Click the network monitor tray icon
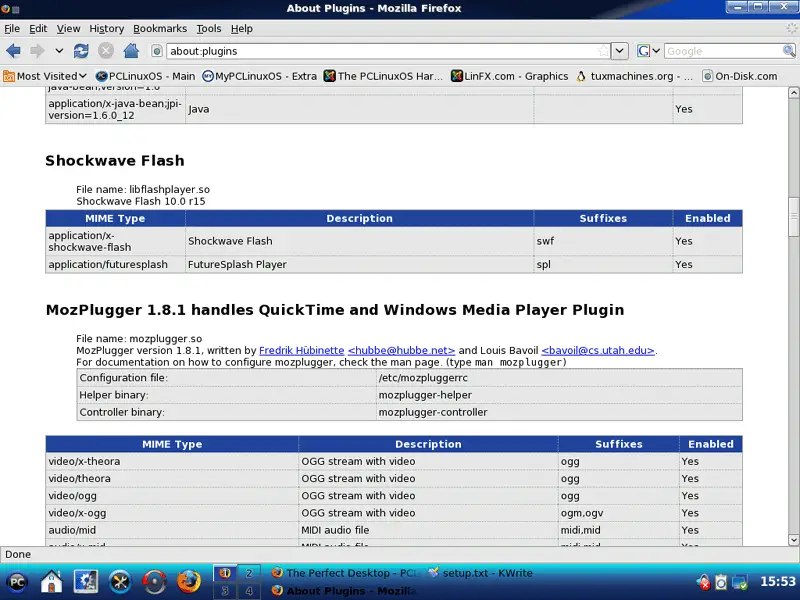The width and height of the screenshot is (800, 600). click(740, 582)
